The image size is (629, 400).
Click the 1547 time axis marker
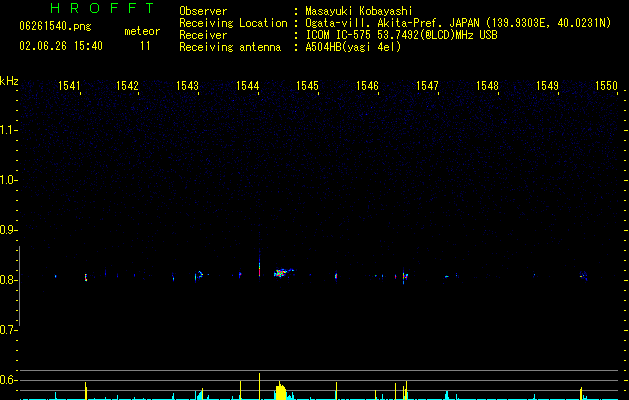coord(427,86)
